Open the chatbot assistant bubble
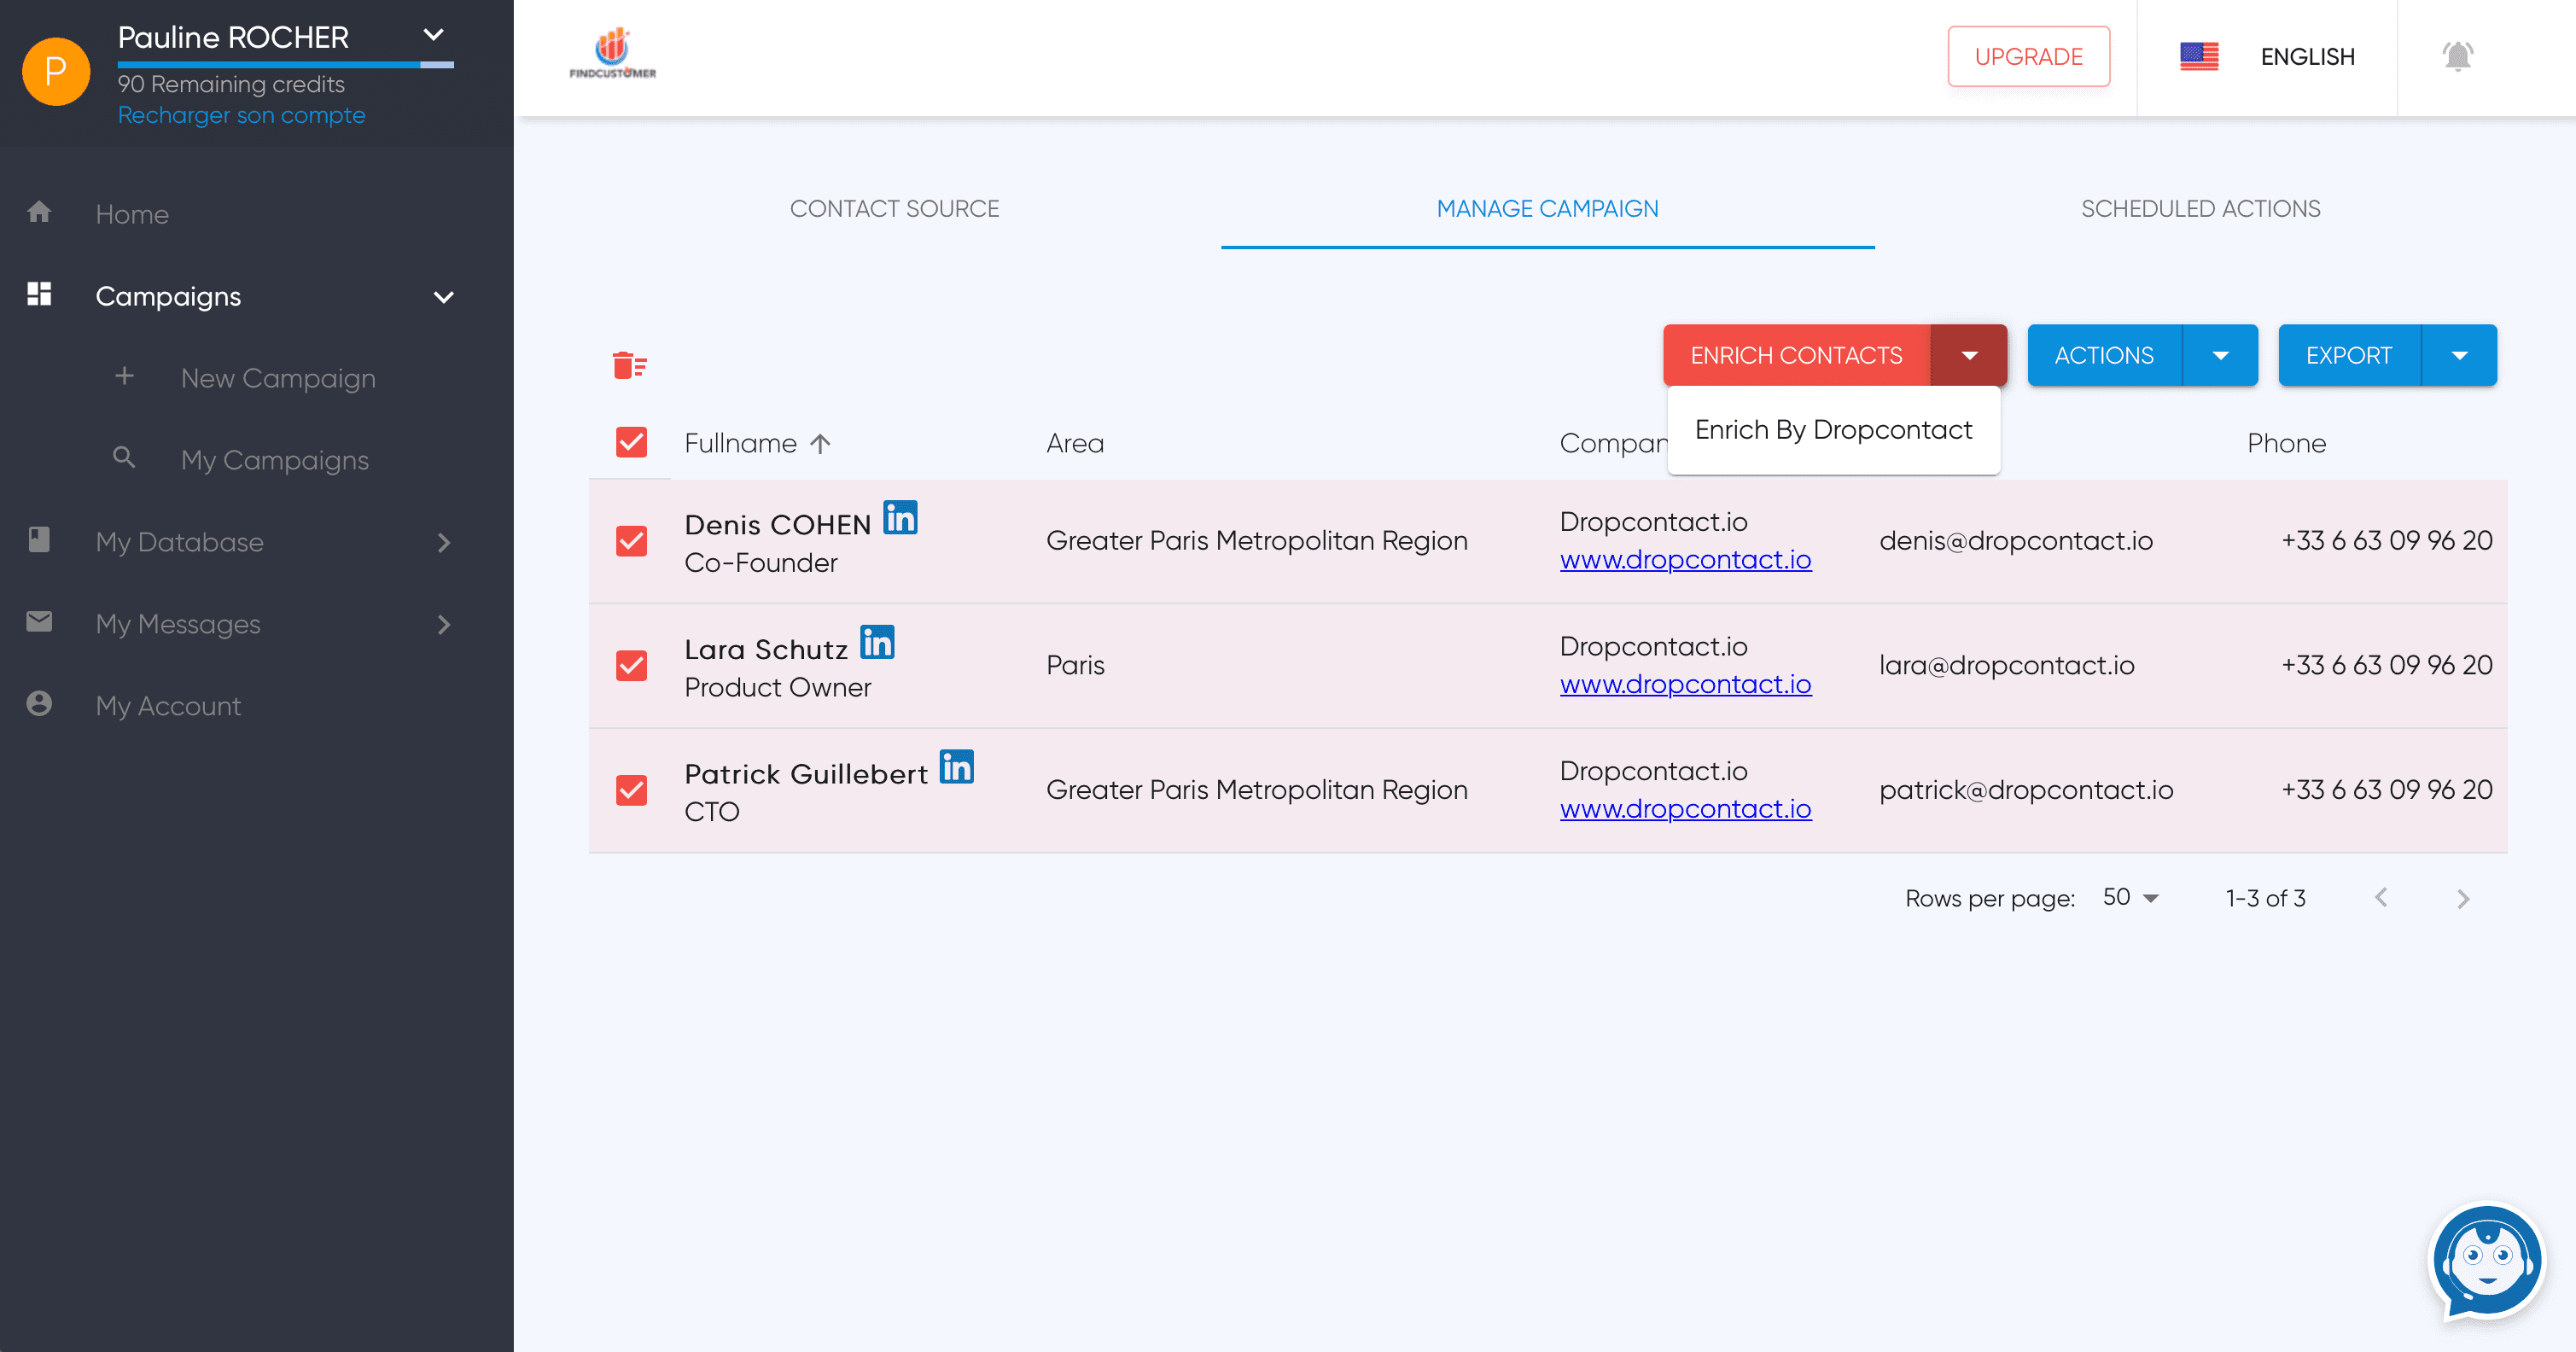2576x1352 pixels. coord(2487,1262)
